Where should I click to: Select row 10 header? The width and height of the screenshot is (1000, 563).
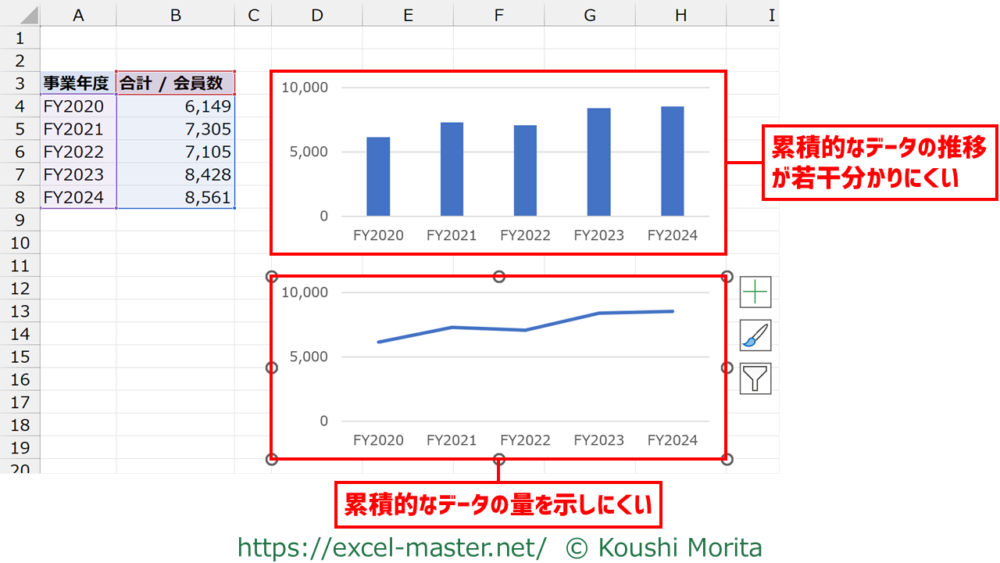tap(19, 243)
